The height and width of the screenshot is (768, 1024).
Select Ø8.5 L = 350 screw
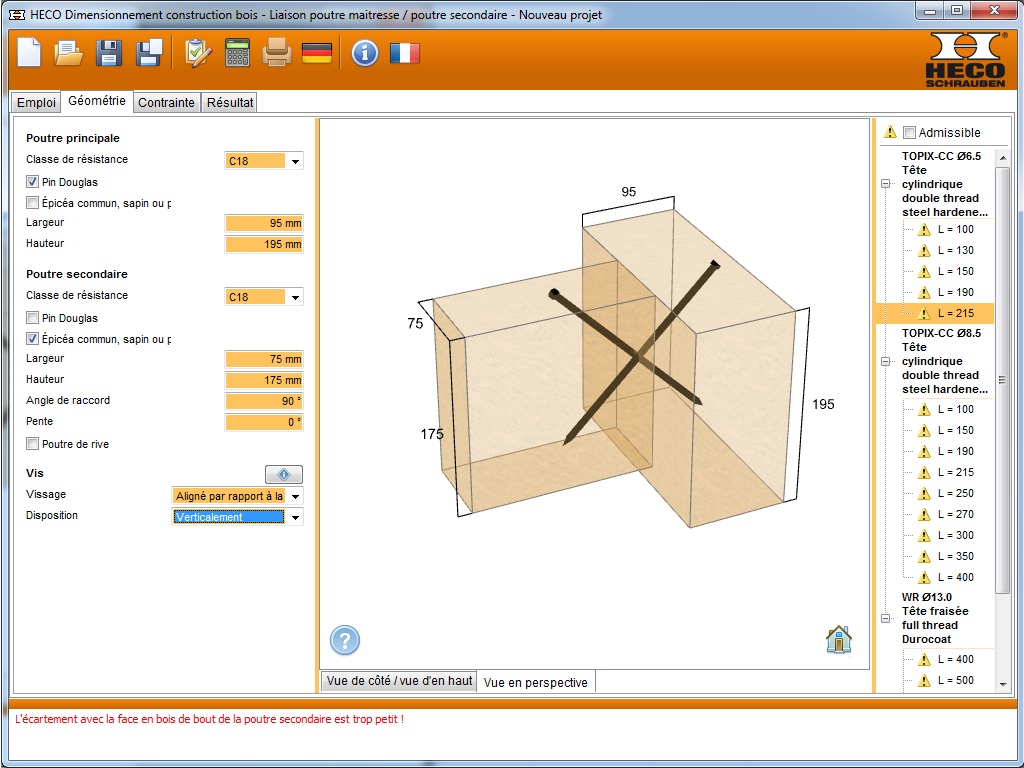[x=955, y=556]
